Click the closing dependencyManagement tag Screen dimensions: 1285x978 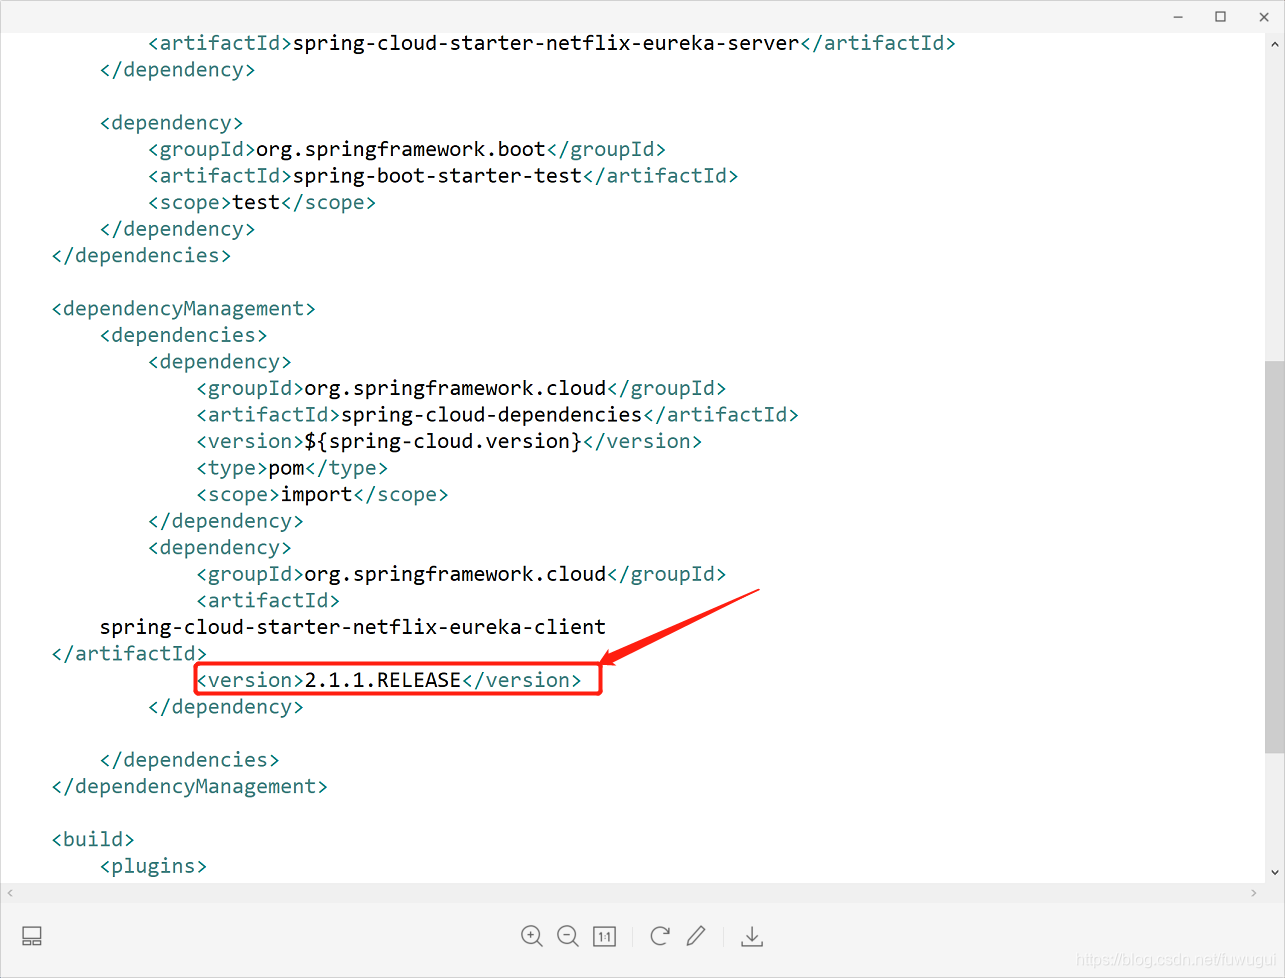[x=189, y=787]
